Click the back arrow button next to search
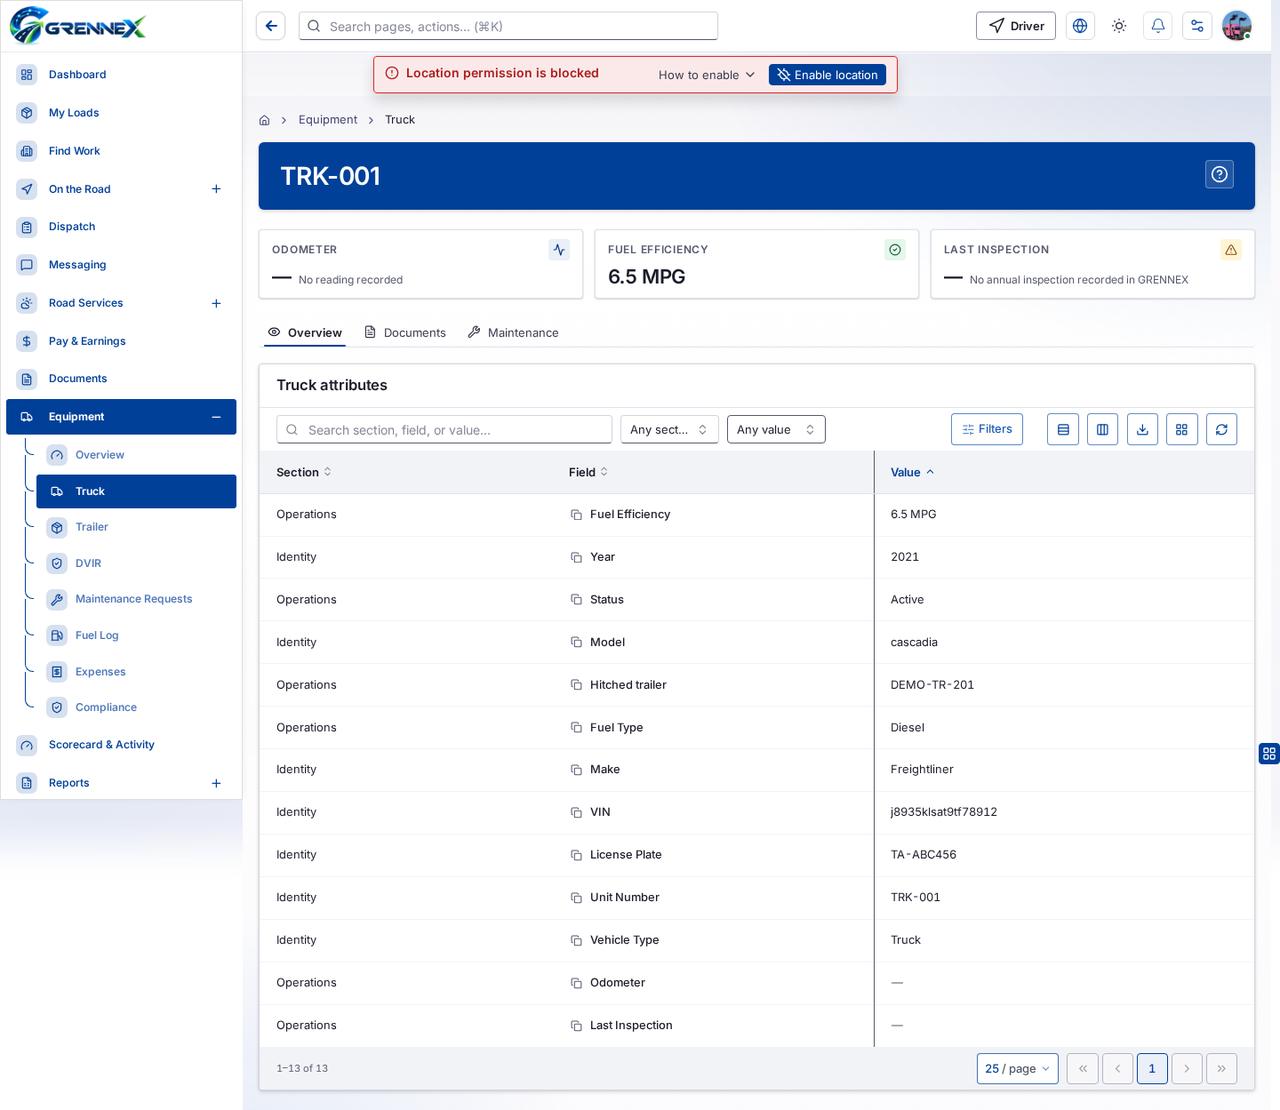This screenshot has width=1280, height=1110. click(271, 26)
